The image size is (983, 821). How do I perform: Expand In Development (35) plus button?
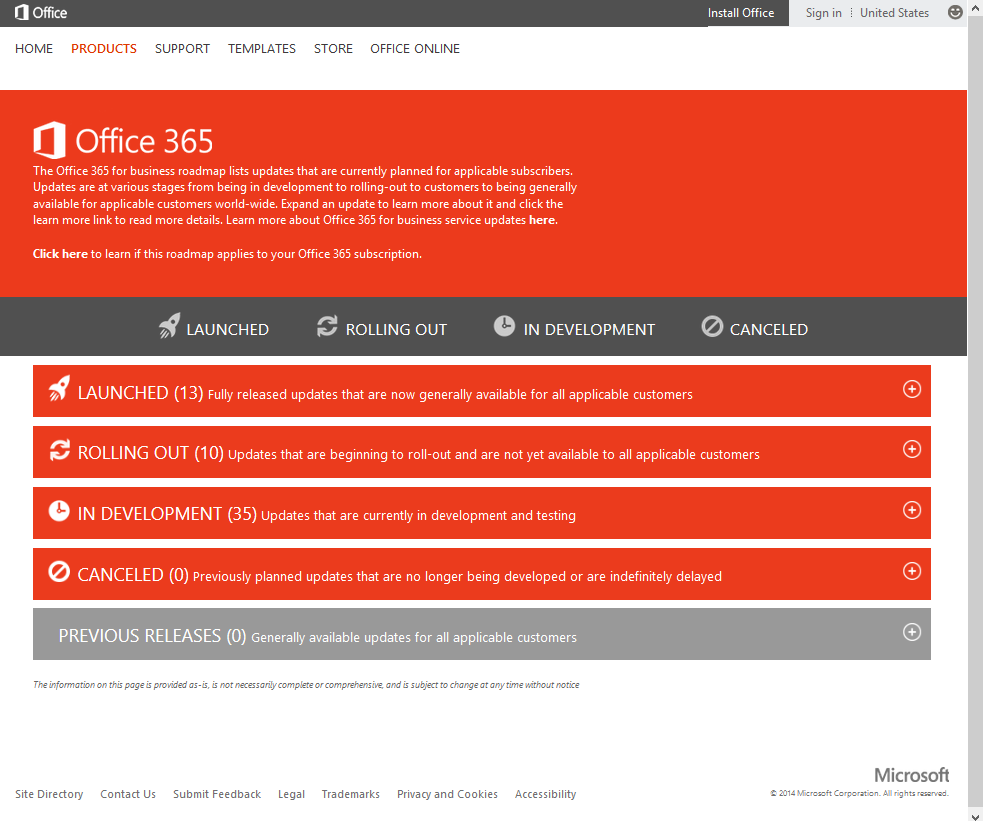click(x=912, y=510)
